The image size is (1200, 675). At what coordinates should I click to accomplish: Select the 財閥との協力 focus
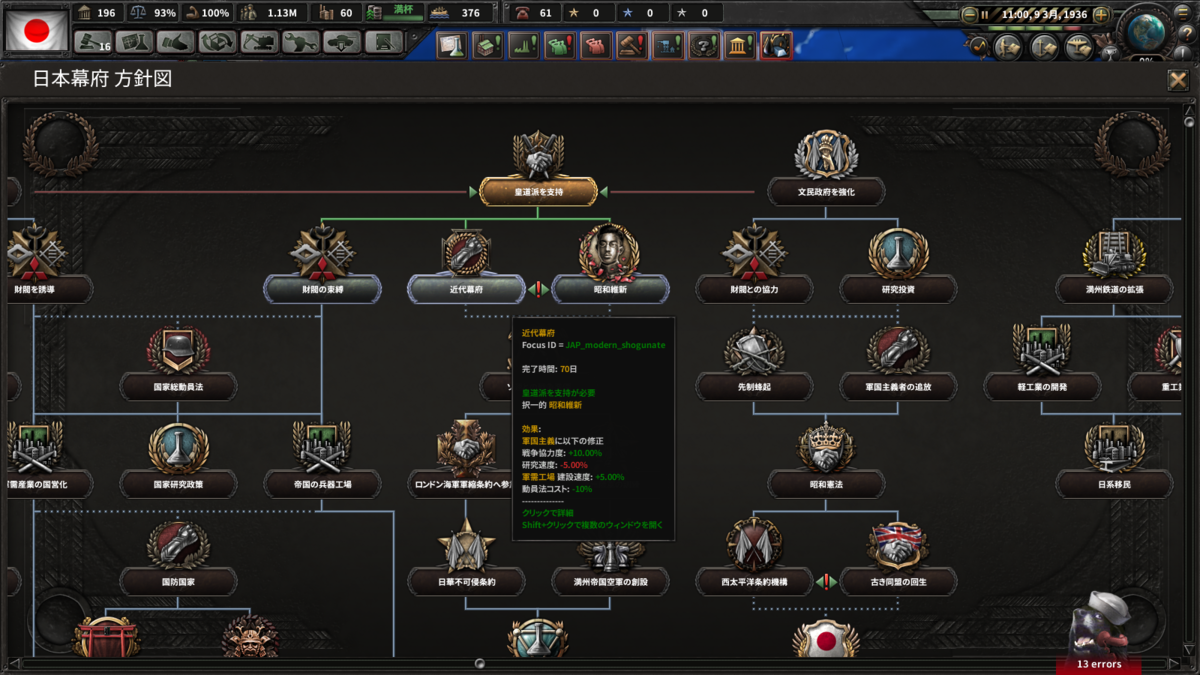point(754,289)
